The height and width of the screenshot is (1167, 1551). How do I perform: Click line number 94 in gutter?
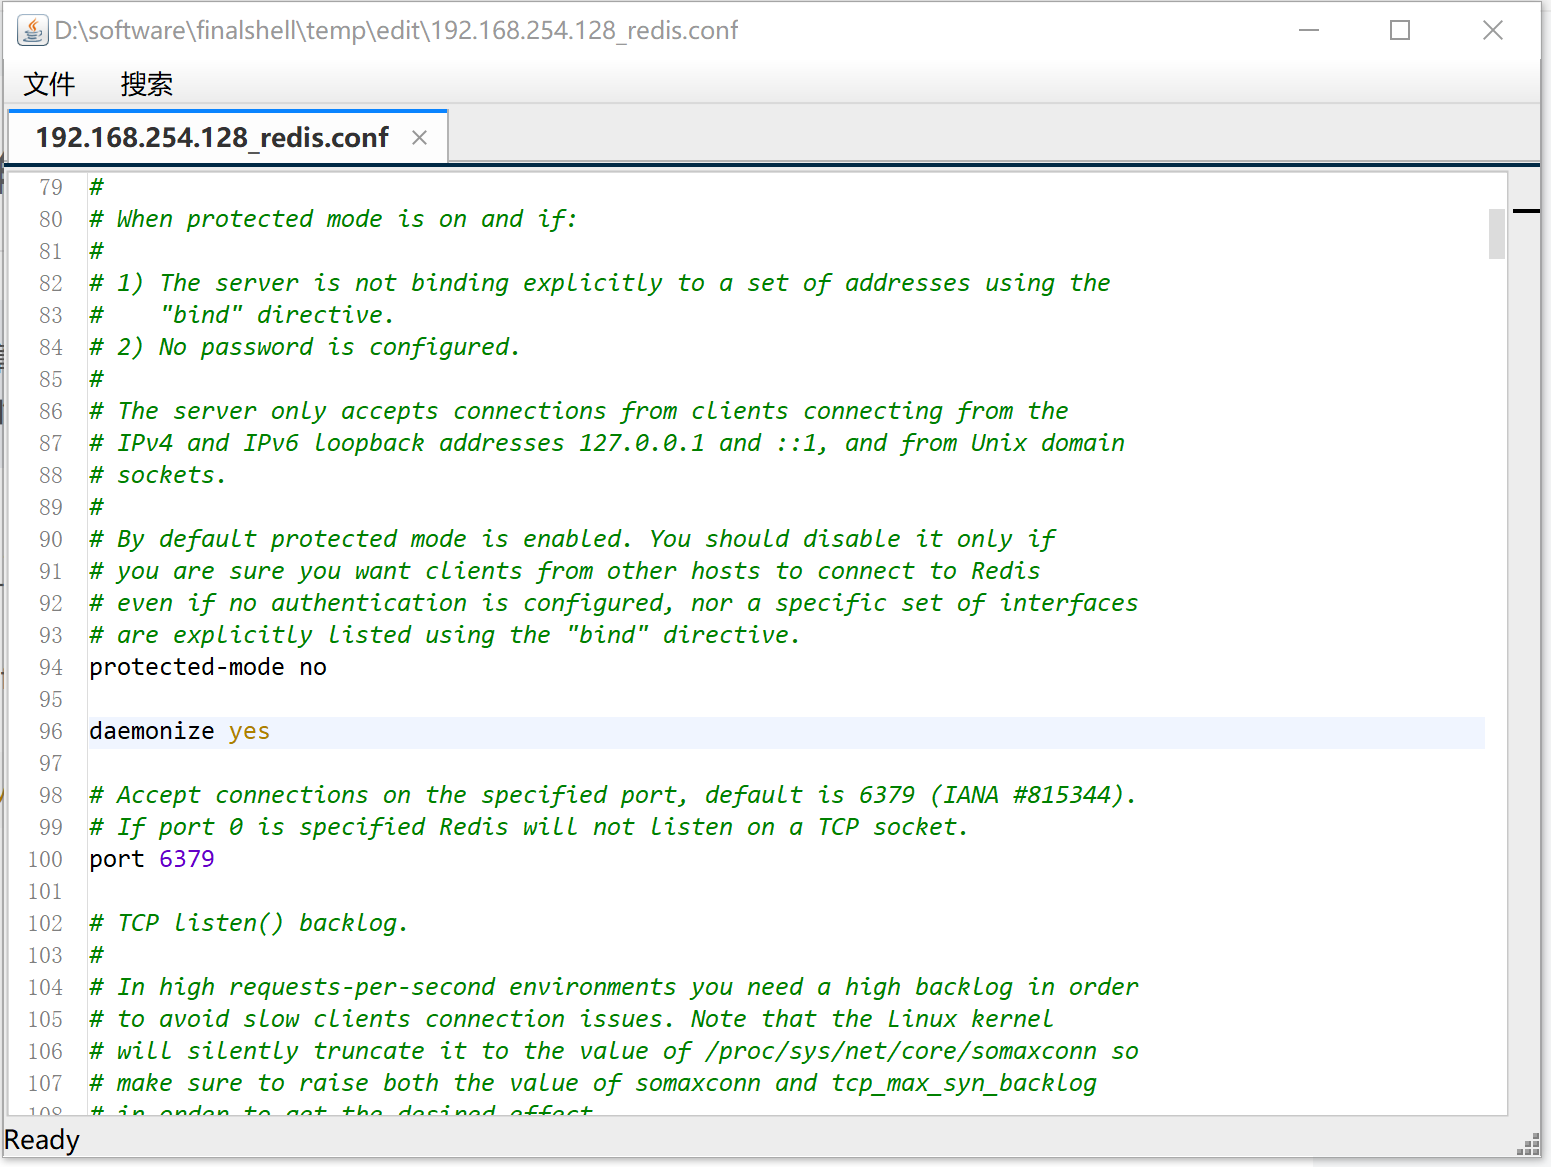pyautogui.click(x=51, y=667)
